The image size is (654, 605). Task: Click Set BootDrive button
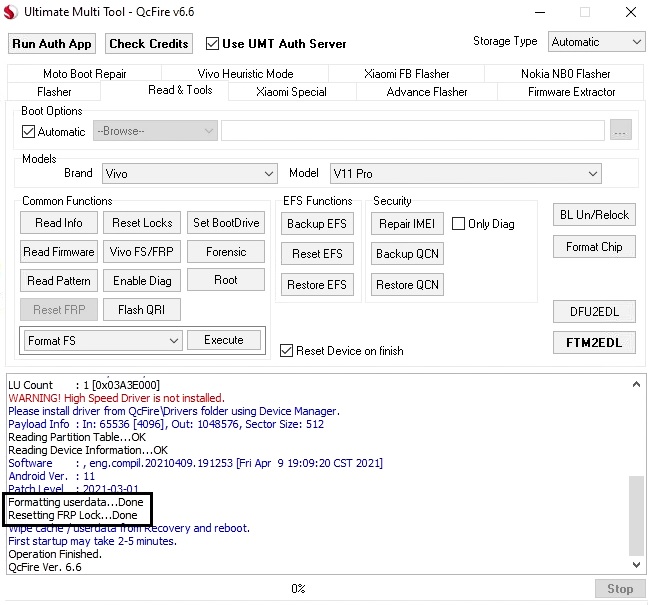tap(226, 223)
